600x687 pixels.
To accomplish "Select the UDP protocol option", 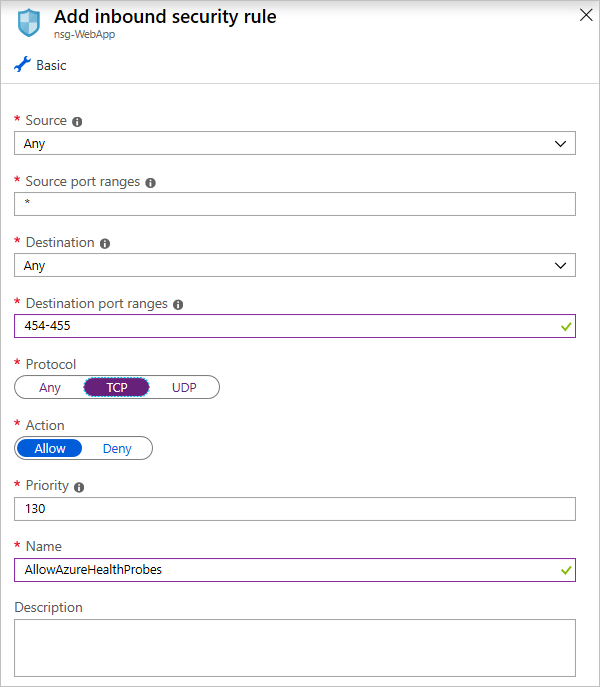I will pyautogui.click(x=184, y=387).
